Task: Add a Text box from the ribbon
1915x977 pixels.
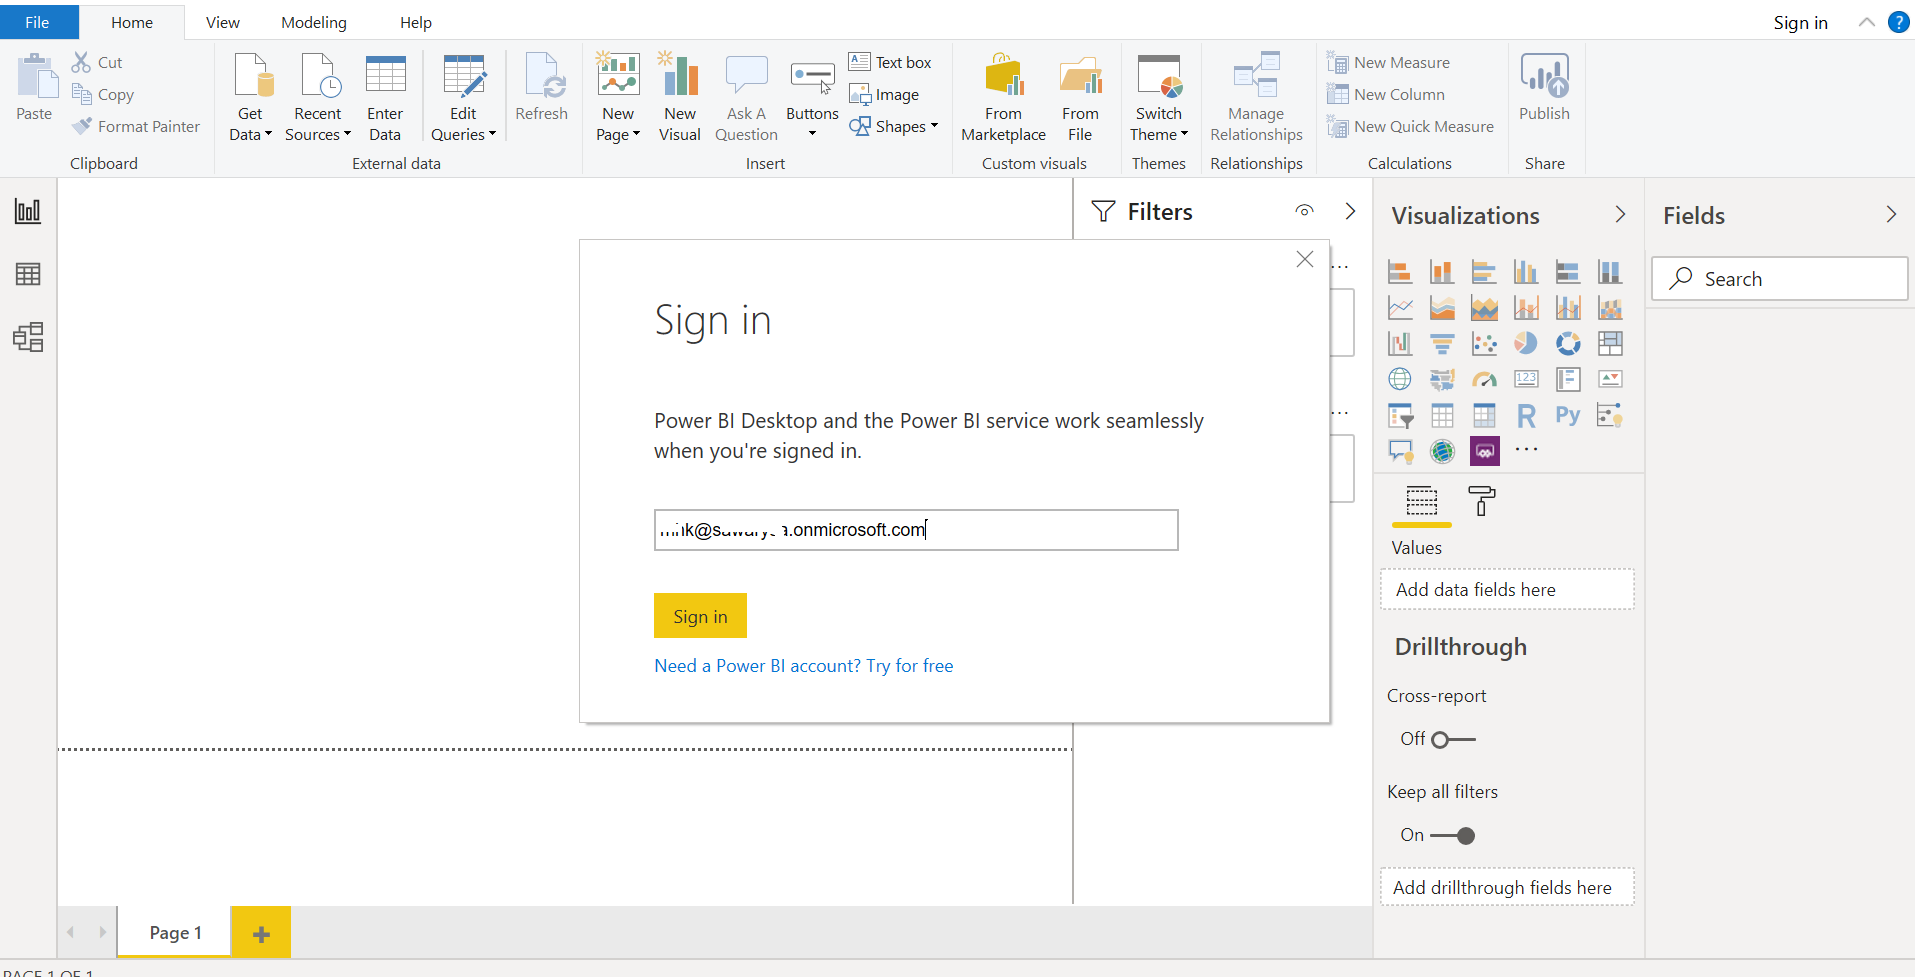Action: tap(890, 62)
